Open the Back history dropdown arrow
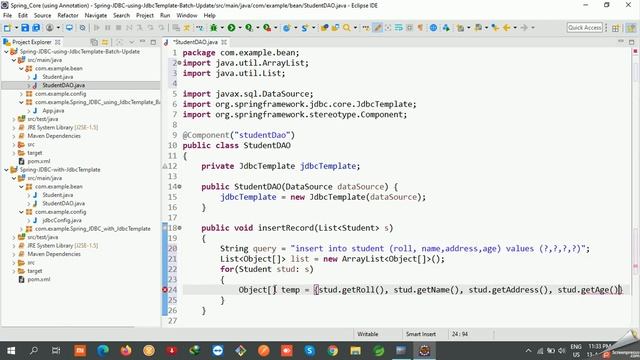Screen dimensions: 640x360 (x=515, y=28)
